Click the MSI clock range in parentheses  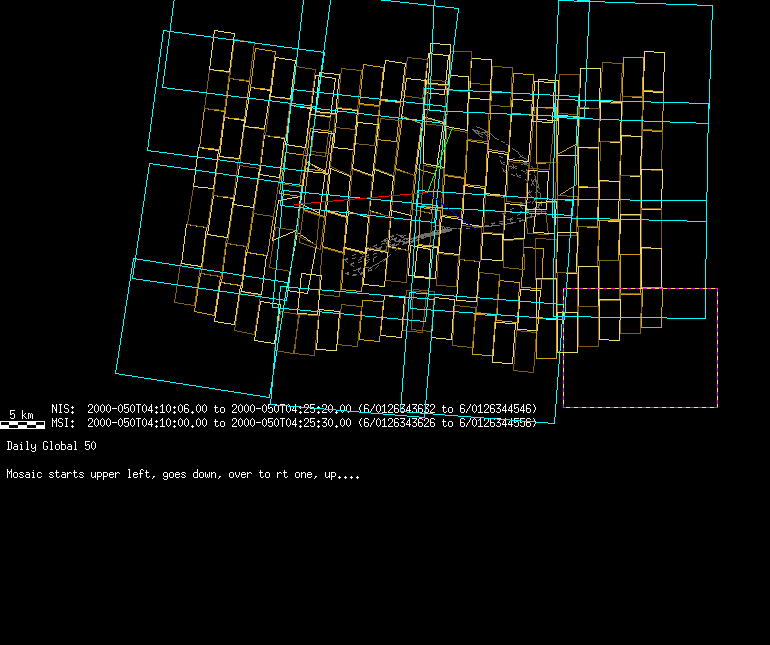447,423
